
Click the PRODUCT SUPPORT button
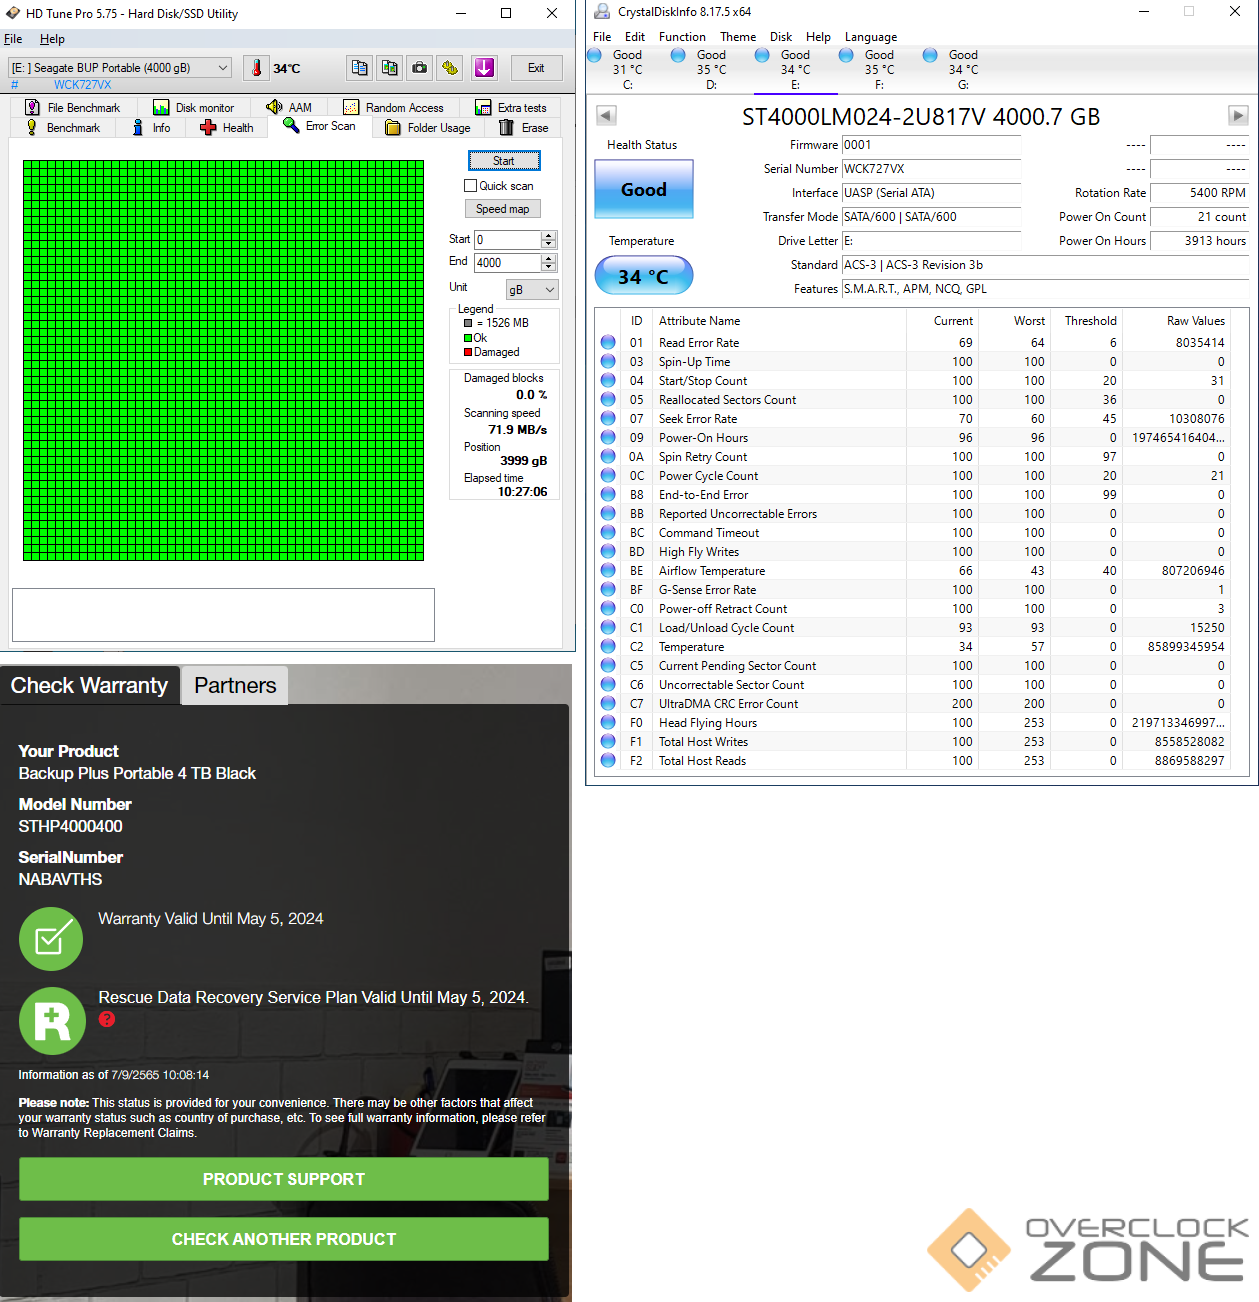tap(284, 1179)
